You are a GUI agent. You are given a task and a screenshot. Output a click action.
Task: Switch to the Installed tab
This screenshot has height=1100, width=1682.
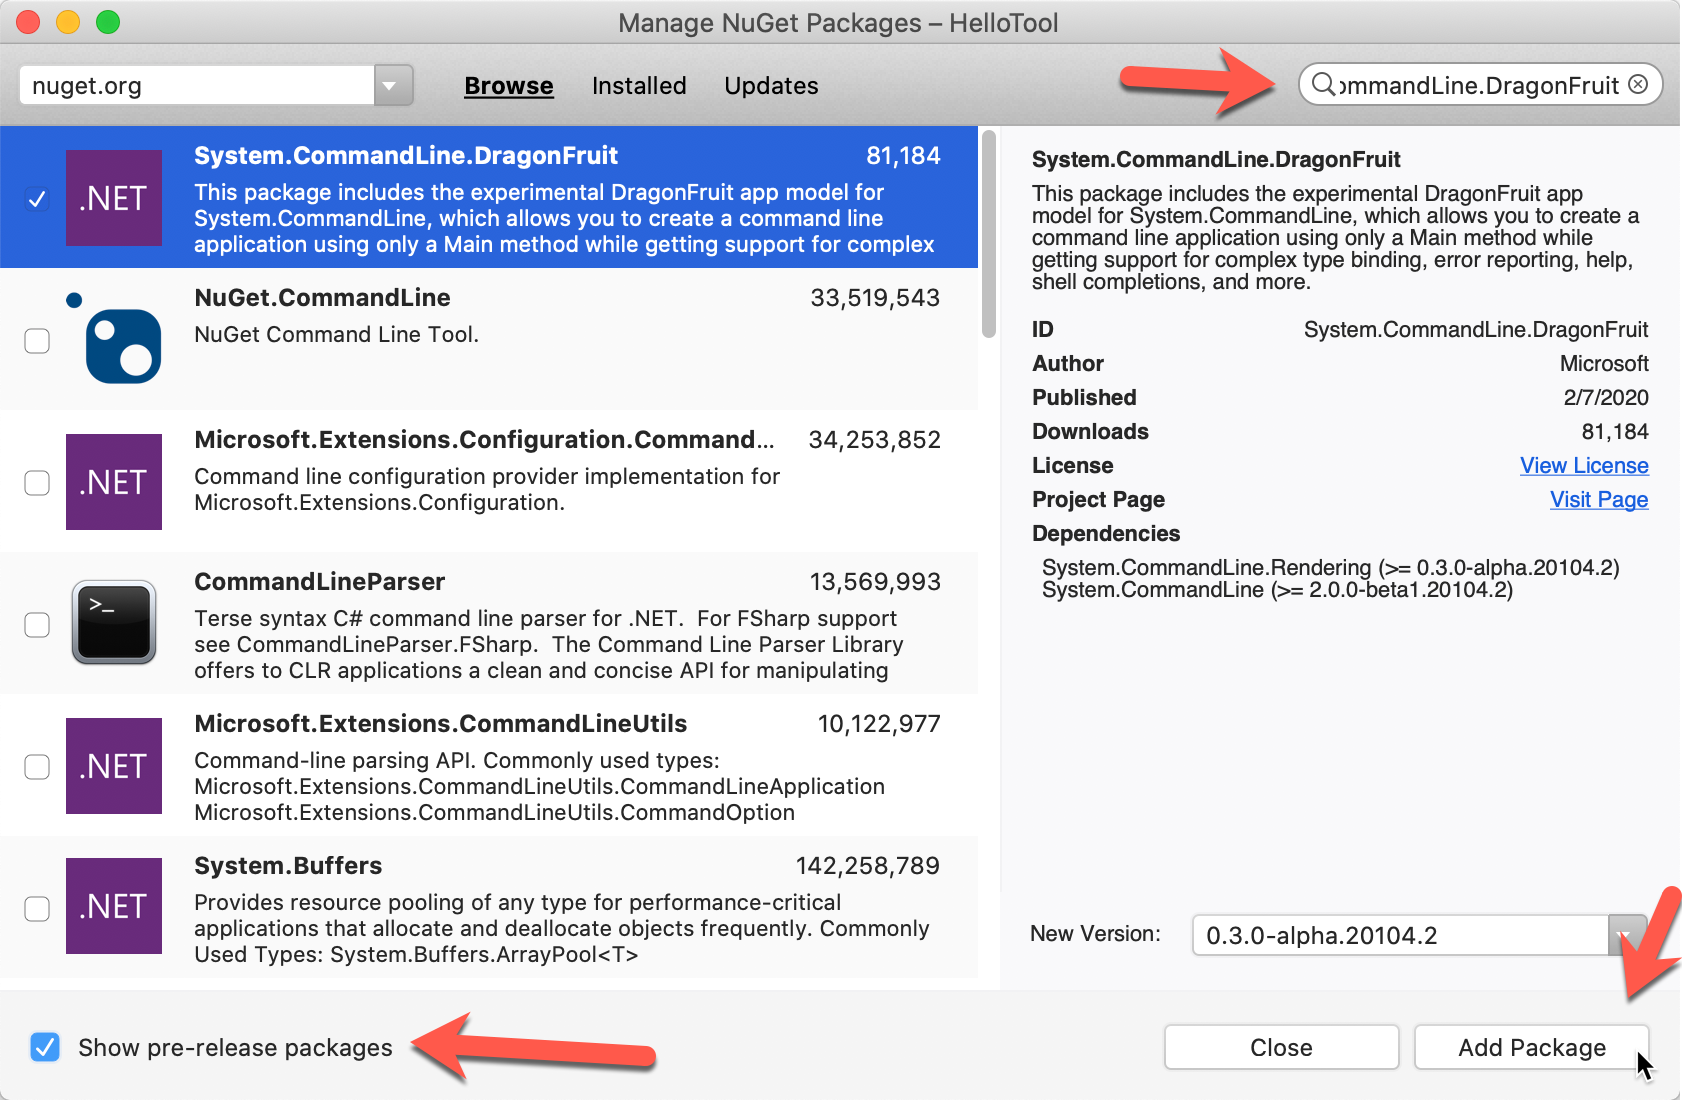click(x=639, y=86)
